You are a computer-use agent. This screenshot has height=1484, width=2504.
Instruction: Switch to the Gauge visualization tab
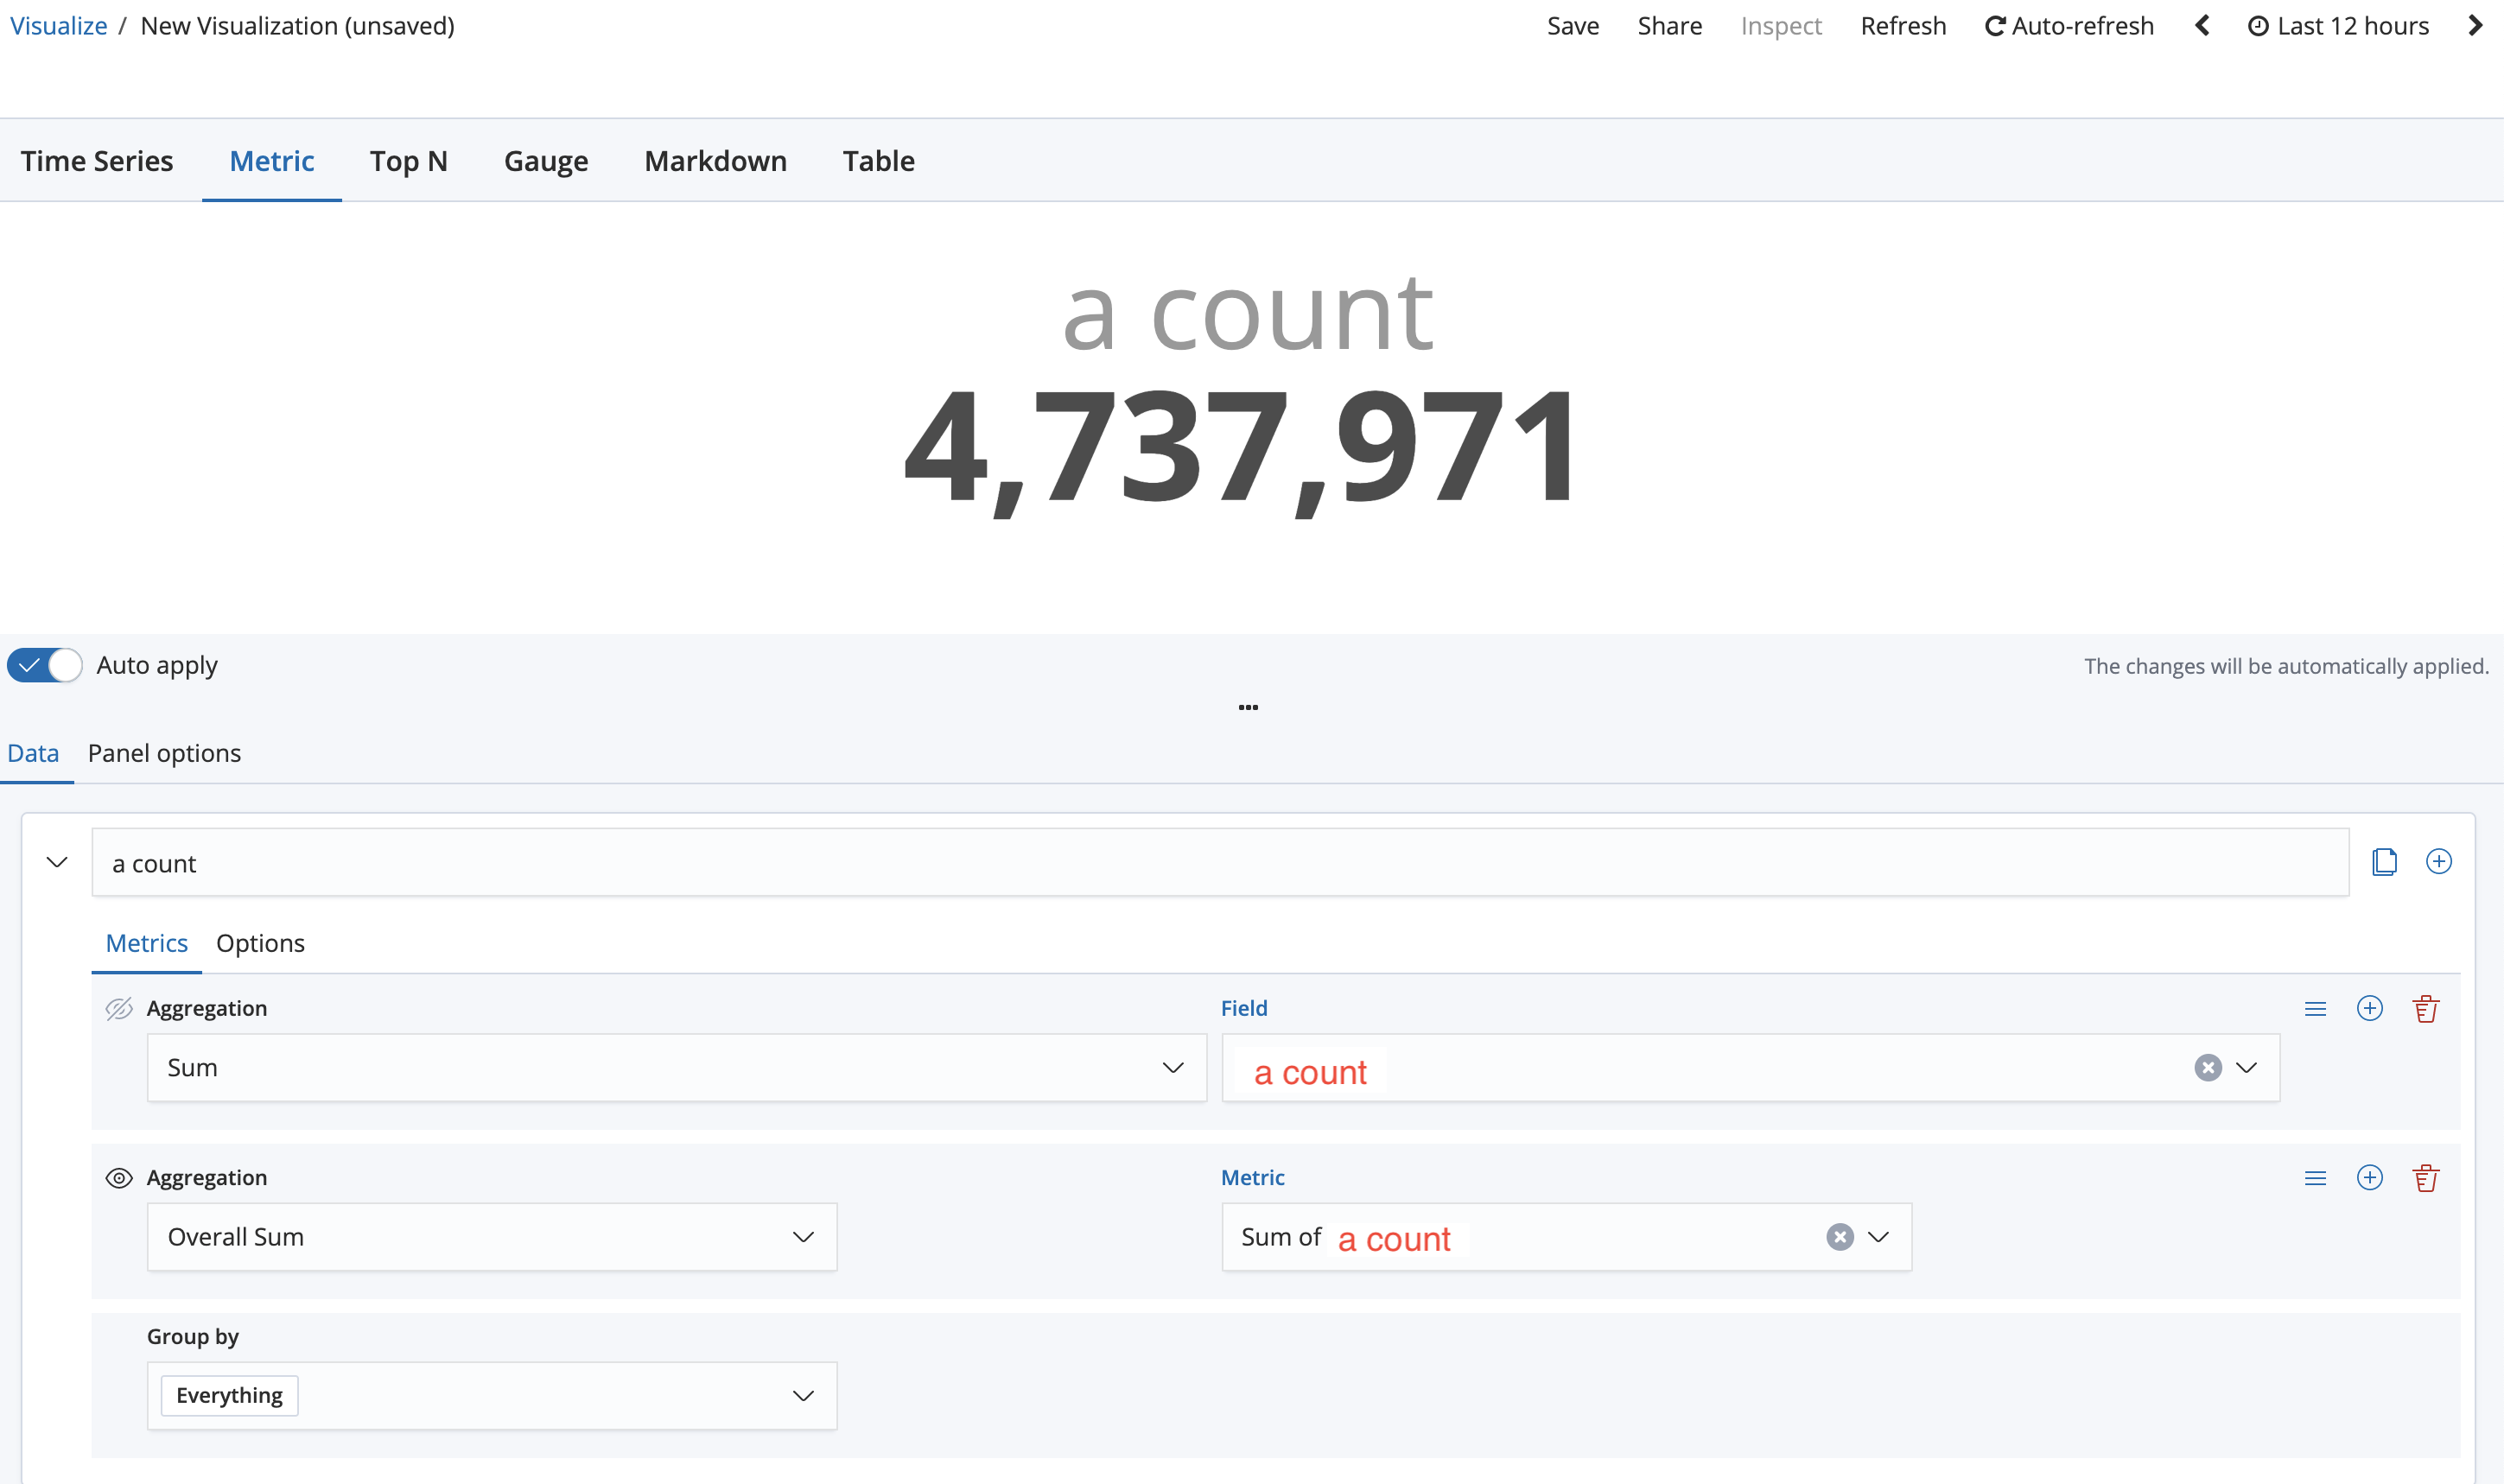coord(545,161)
